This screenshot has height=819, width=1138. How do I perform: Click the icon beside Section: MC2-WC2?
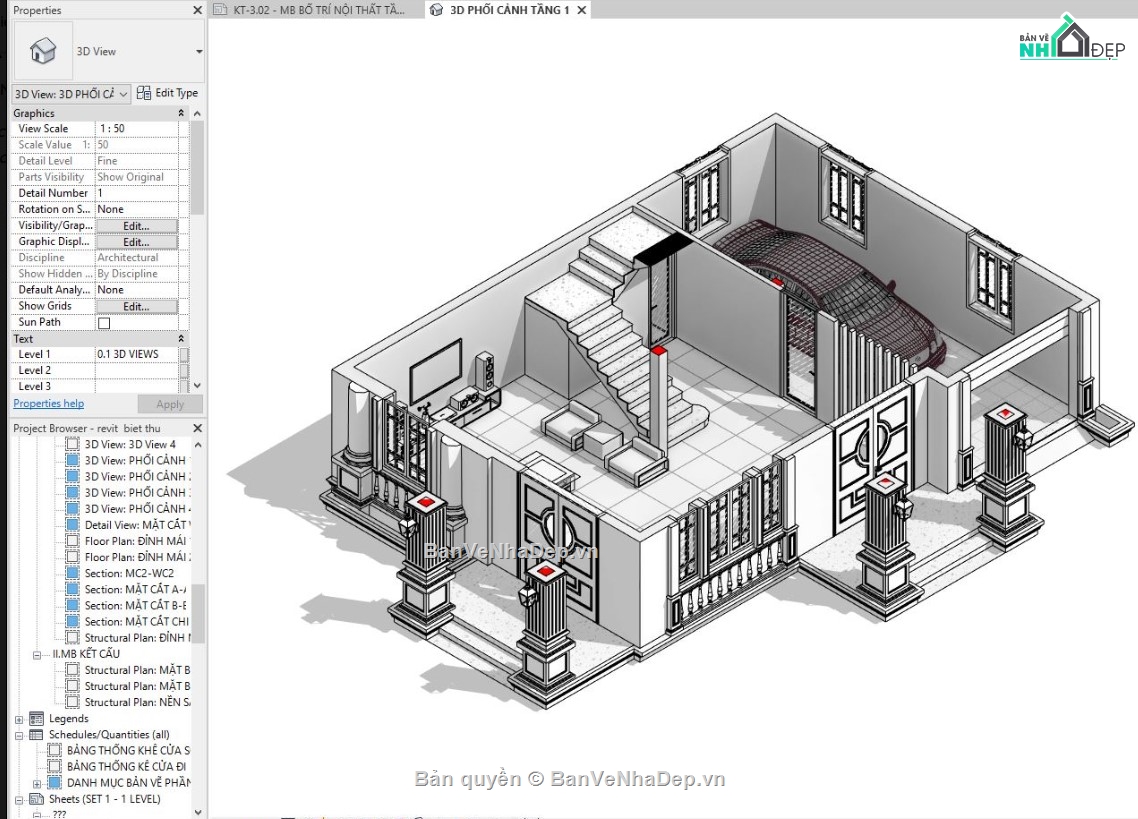pos(73,573)
